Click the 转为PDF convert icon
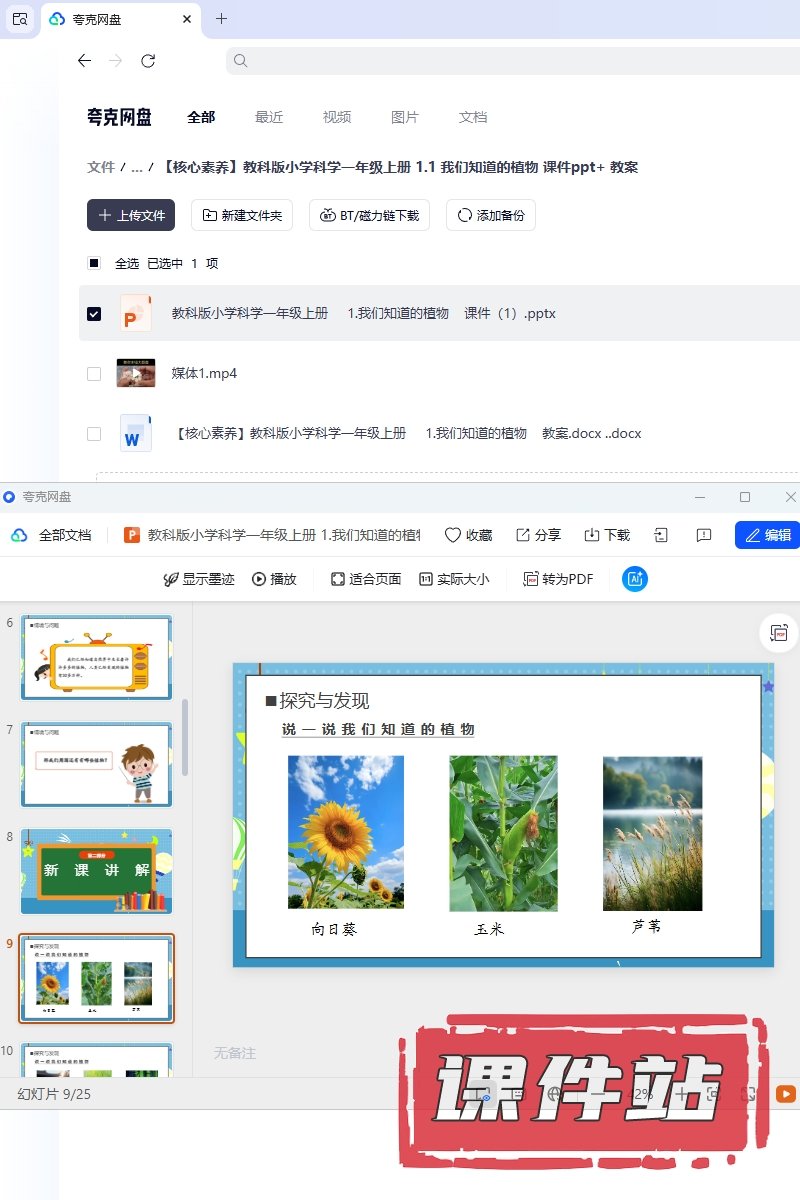This screenshot has width=800, height=1200. click(531, 579)
